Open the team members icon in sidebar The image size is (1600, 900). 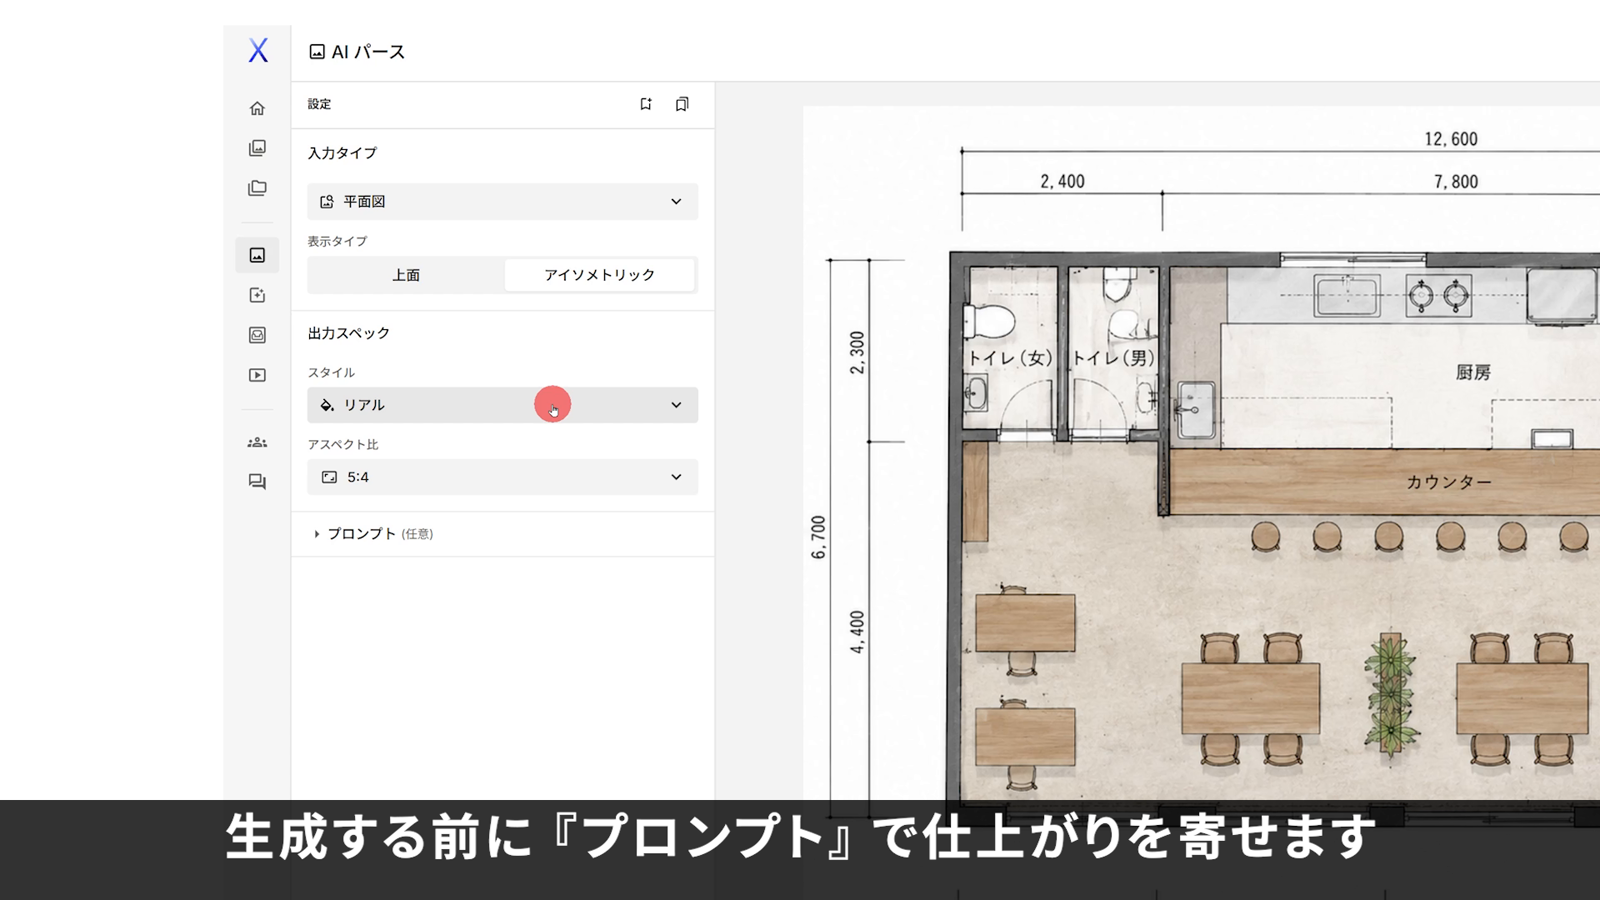tap(257, 442)
